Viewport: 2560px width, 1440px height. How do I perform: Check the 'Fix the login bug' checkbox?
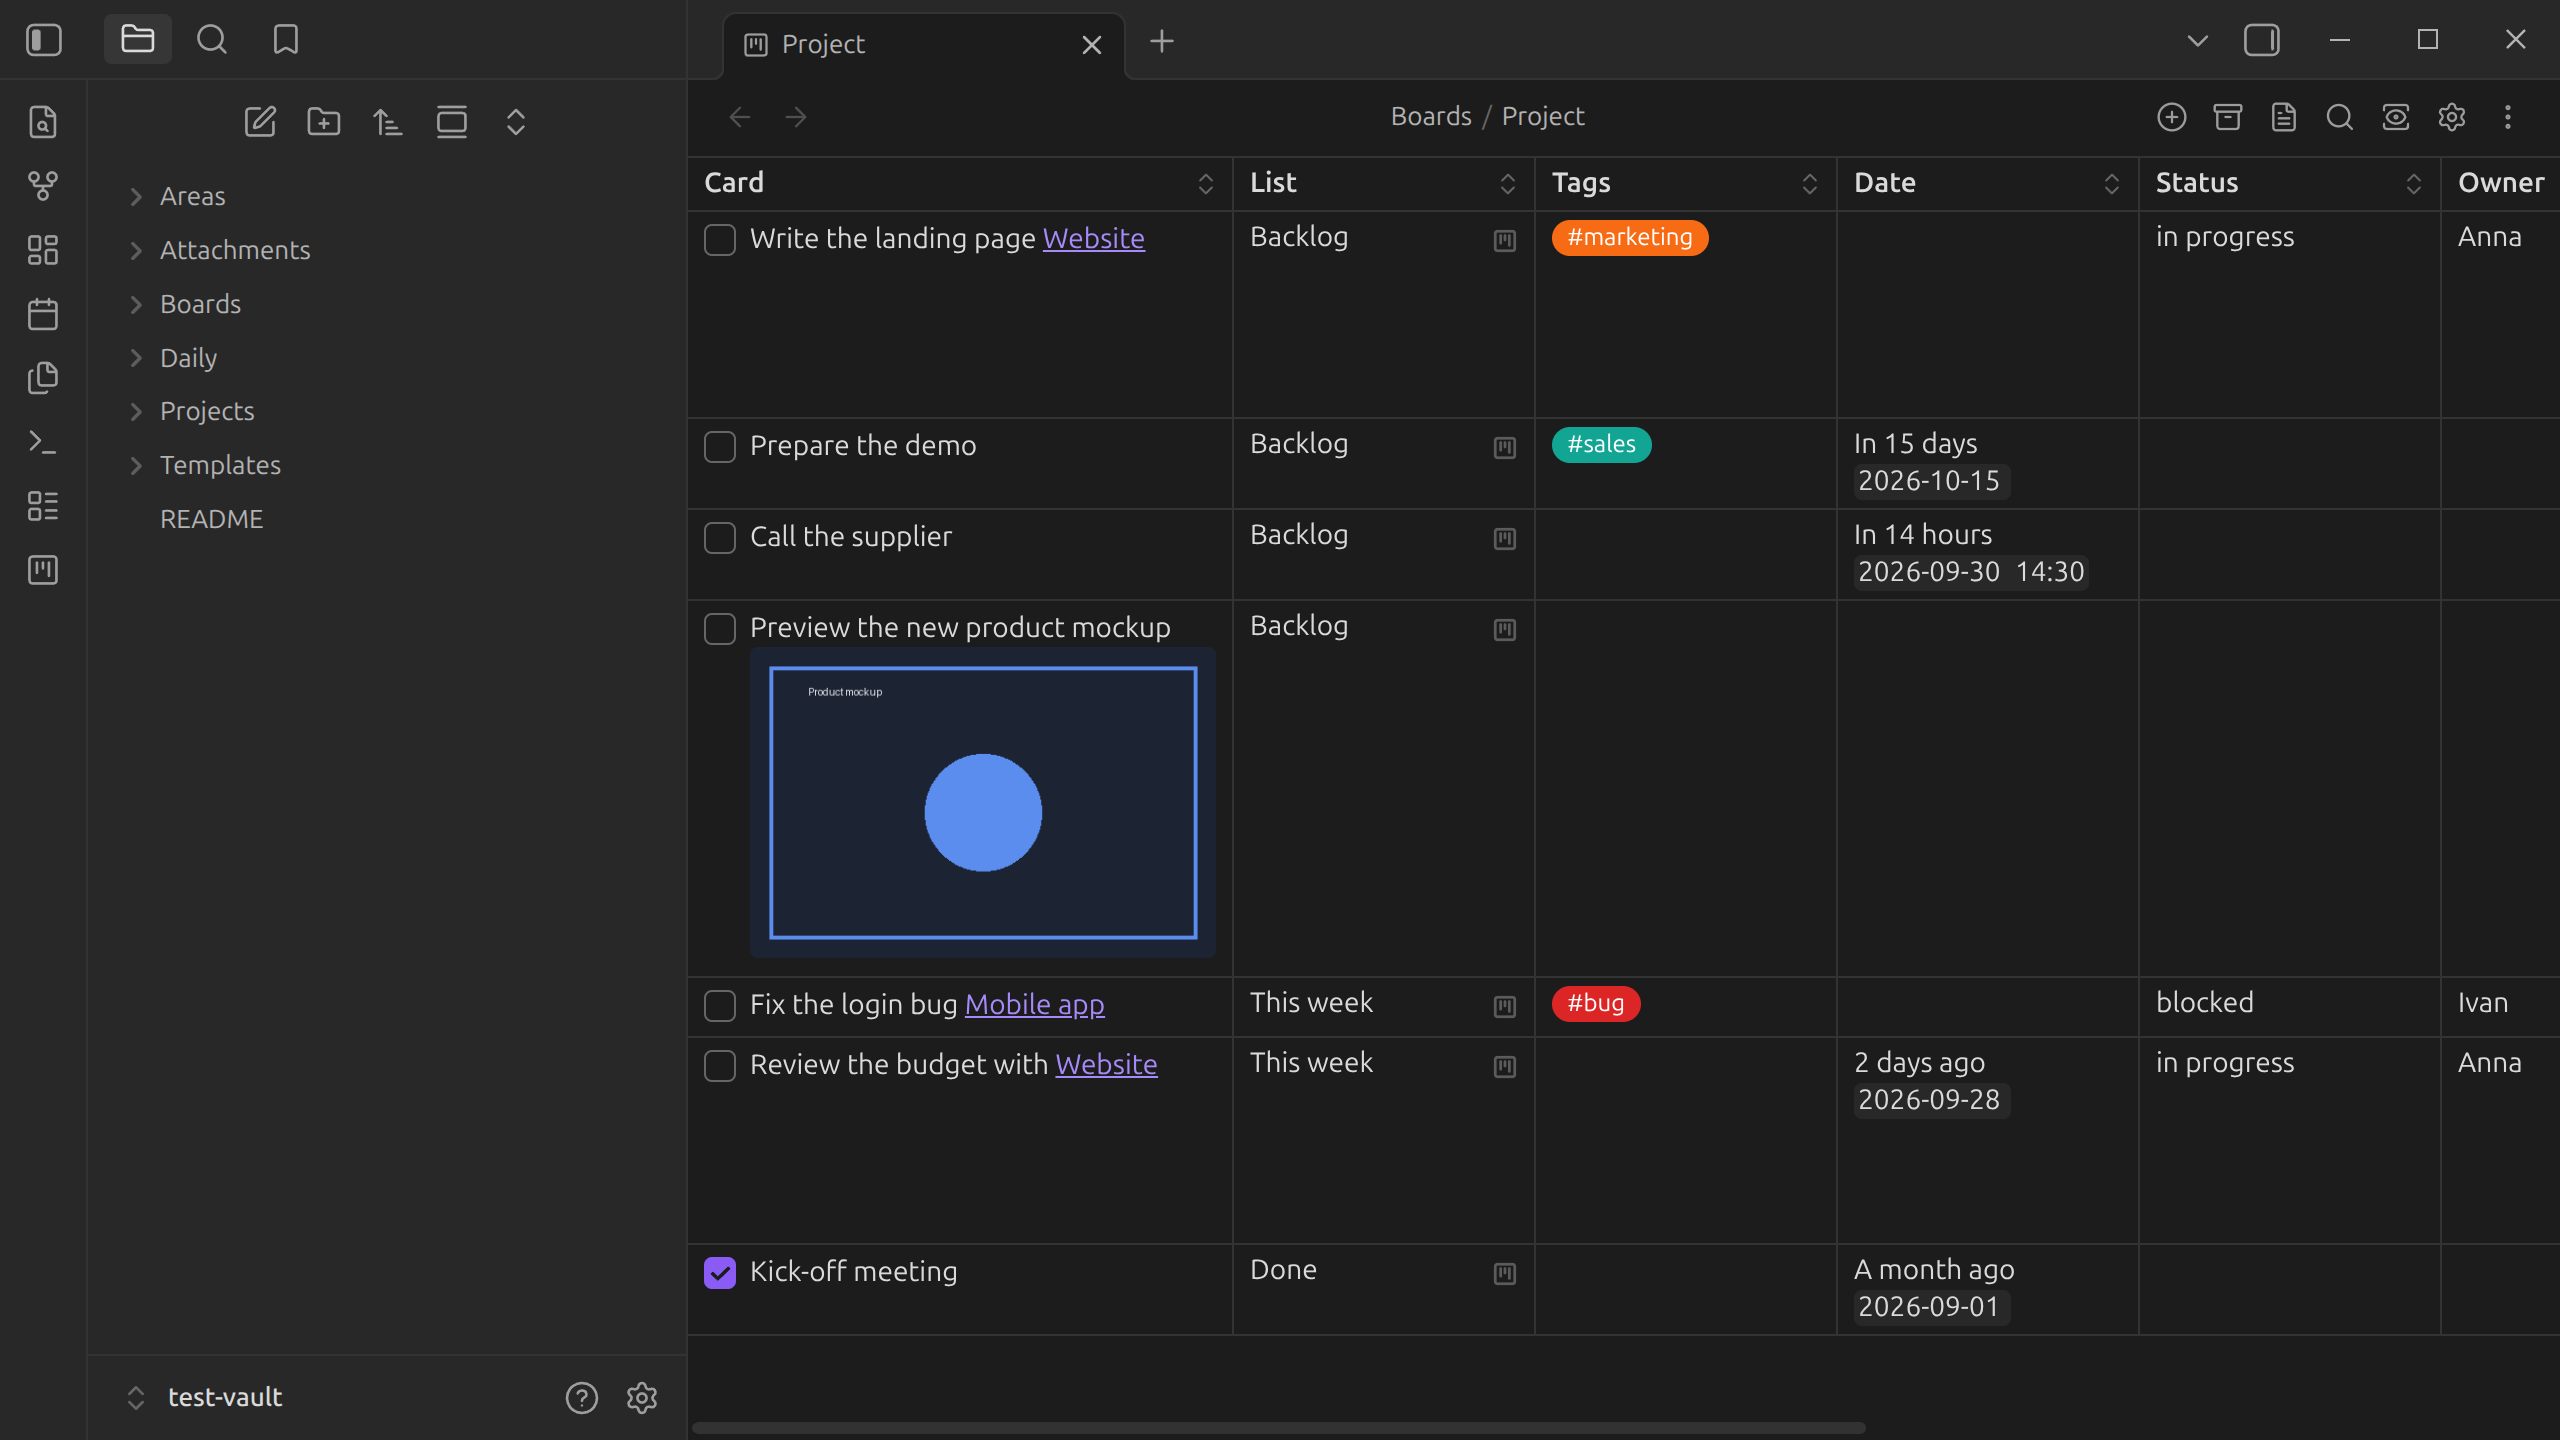point(720,1006)
